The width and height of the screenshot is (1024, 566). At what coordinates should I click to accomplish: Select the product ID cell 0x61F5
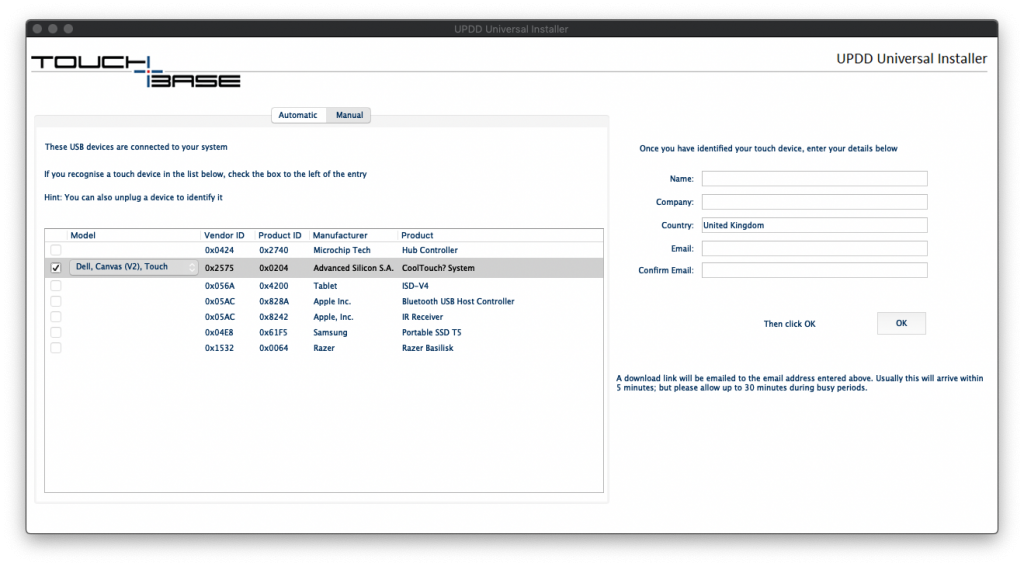point(274,332)
